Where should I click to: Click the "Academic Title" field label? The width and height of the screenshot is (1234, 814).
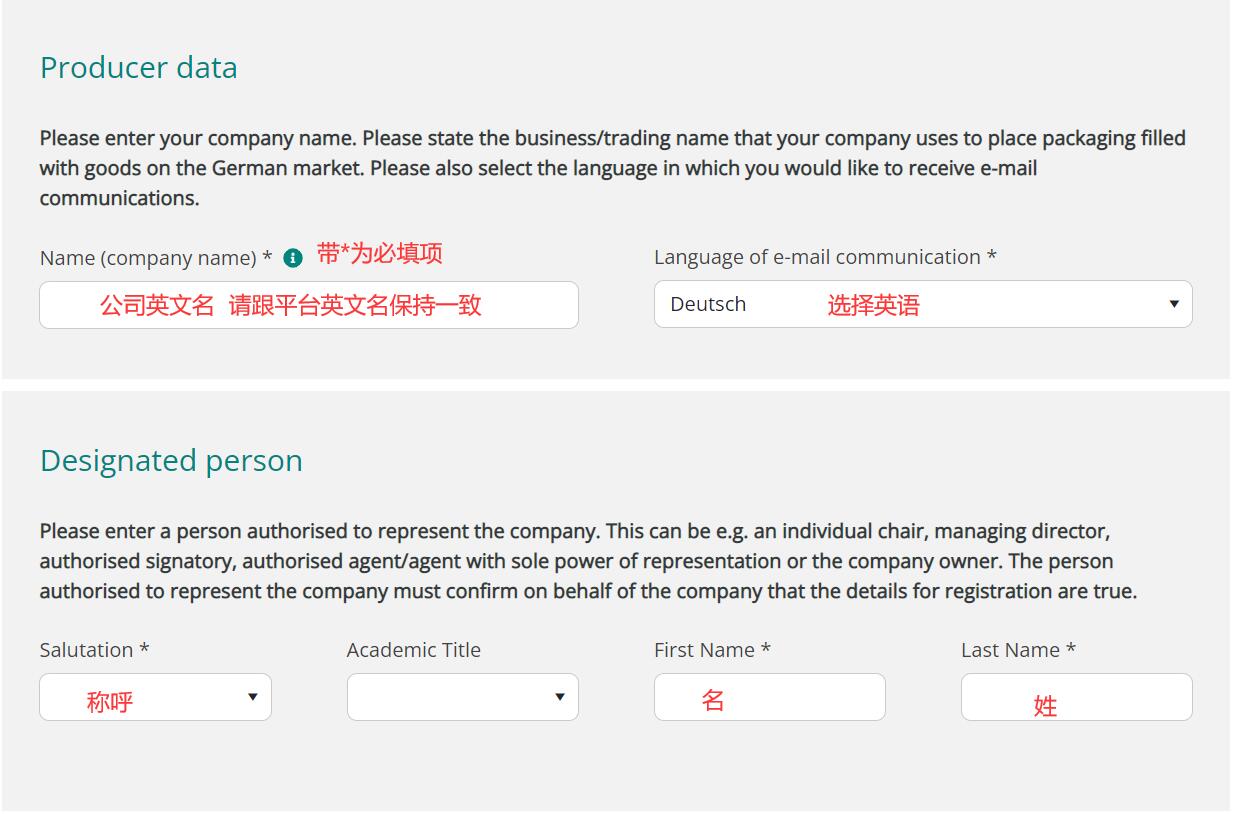[x=414, y=650]
